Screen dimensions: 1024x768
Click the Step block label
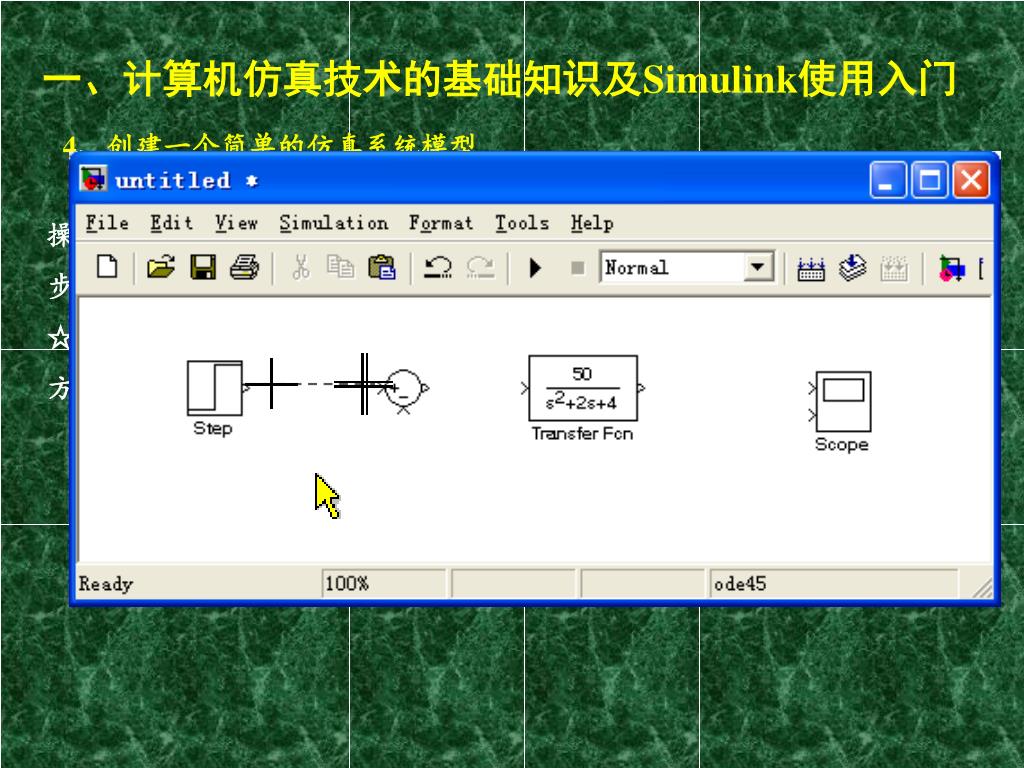(213, 428)
